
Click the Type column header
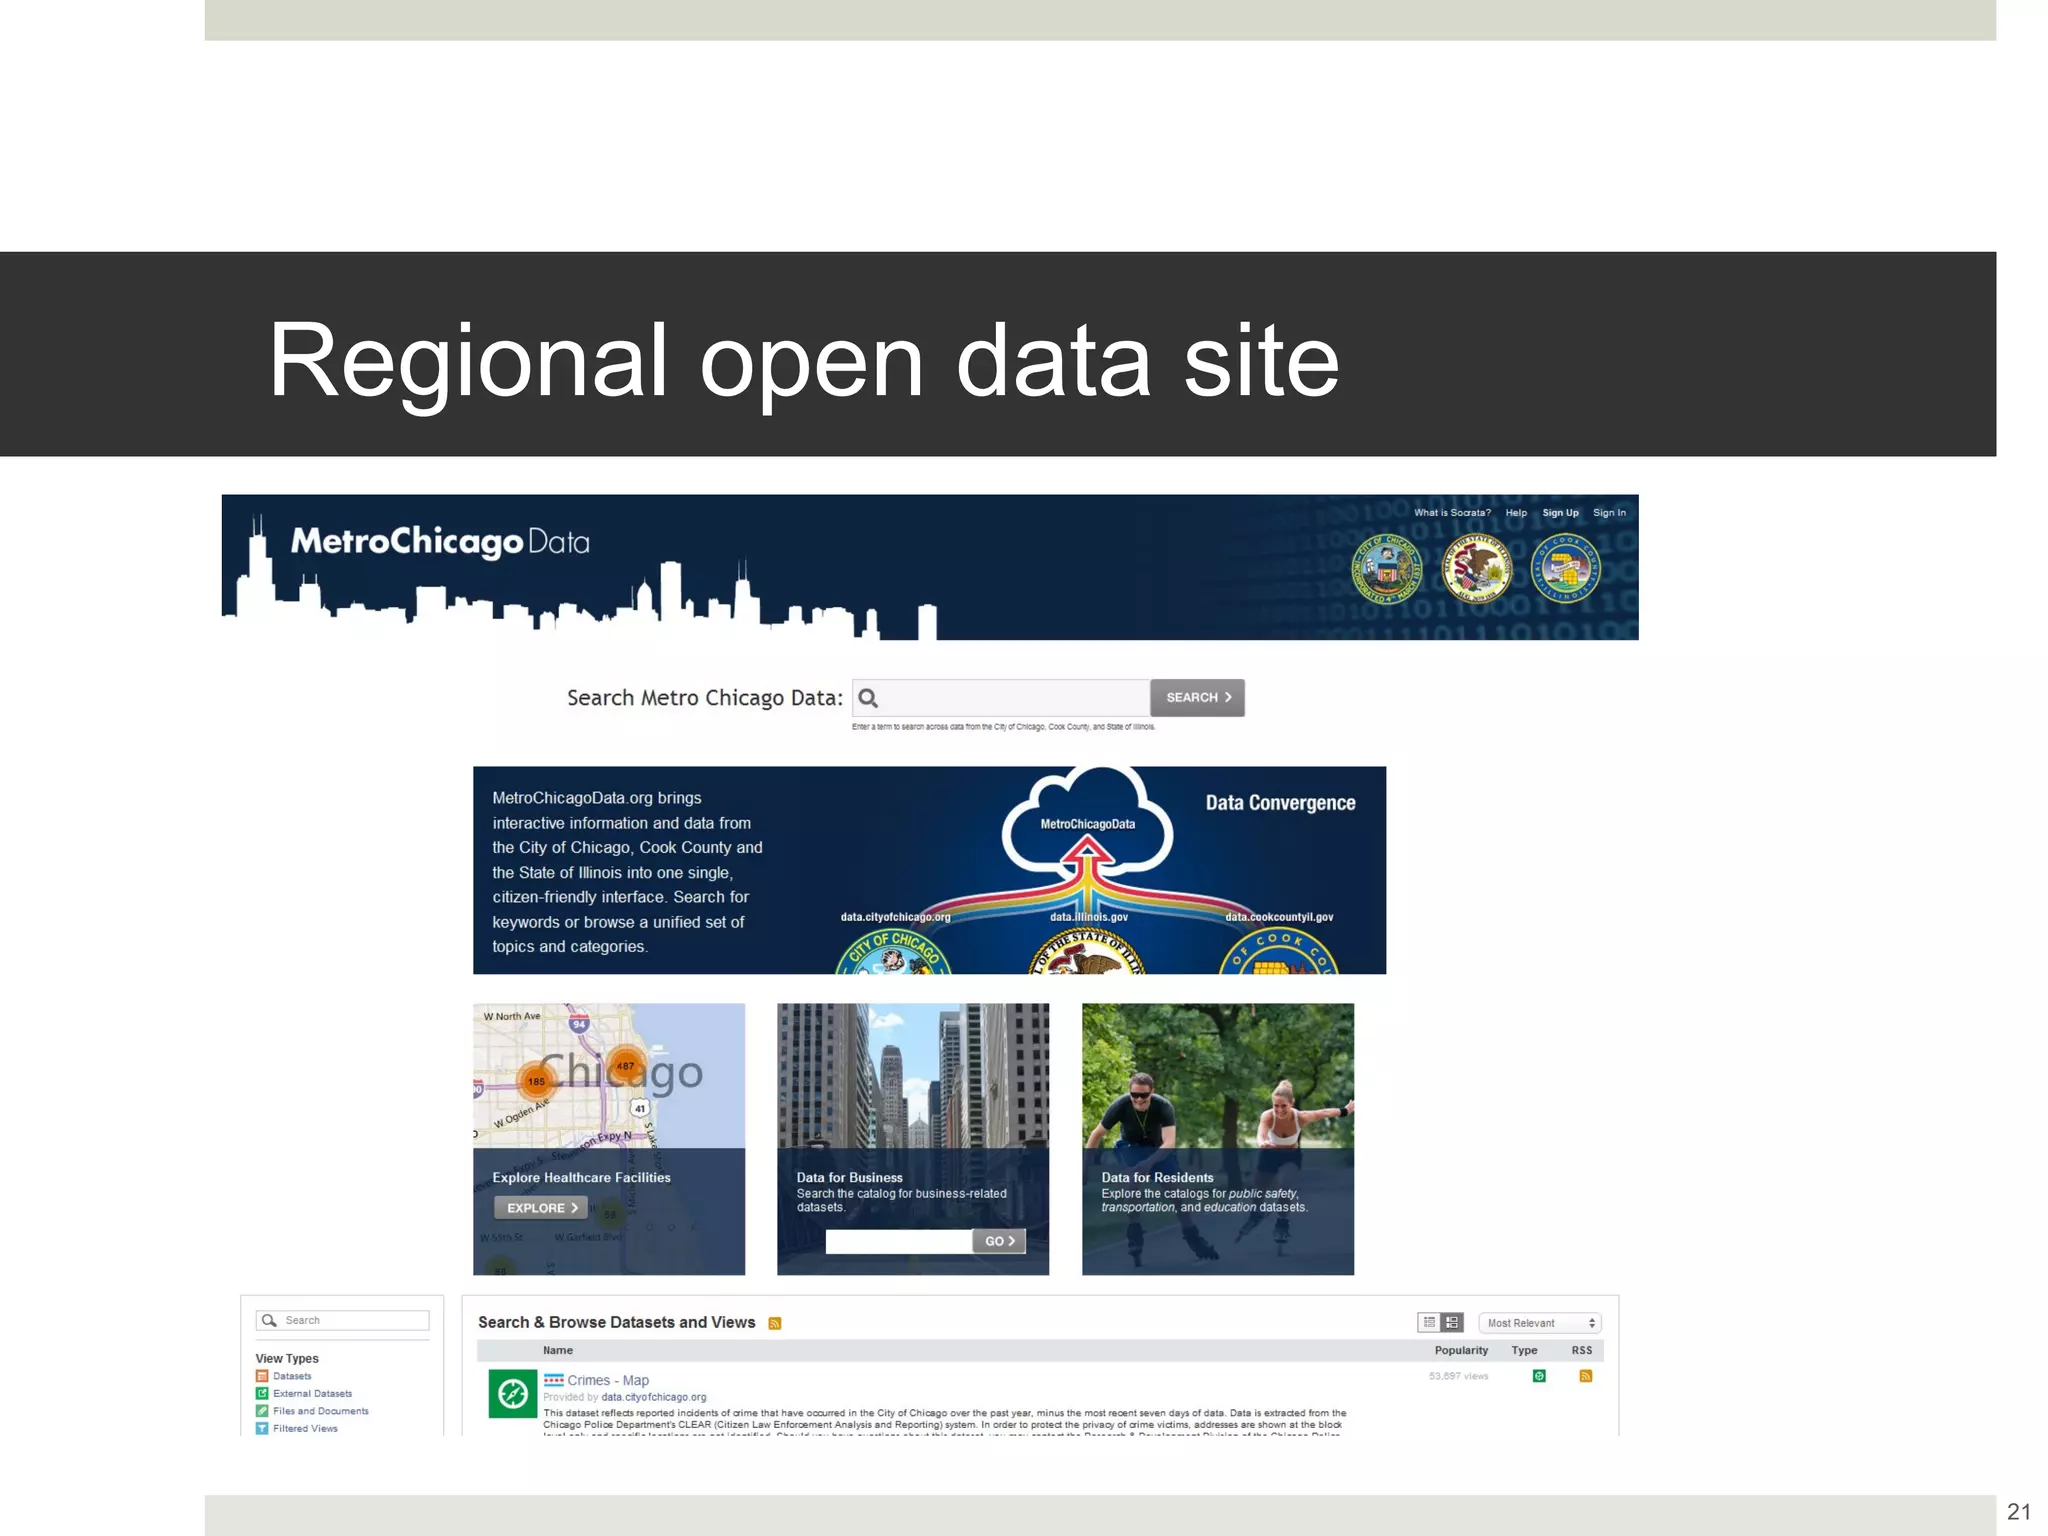tap(1524, 1350)
